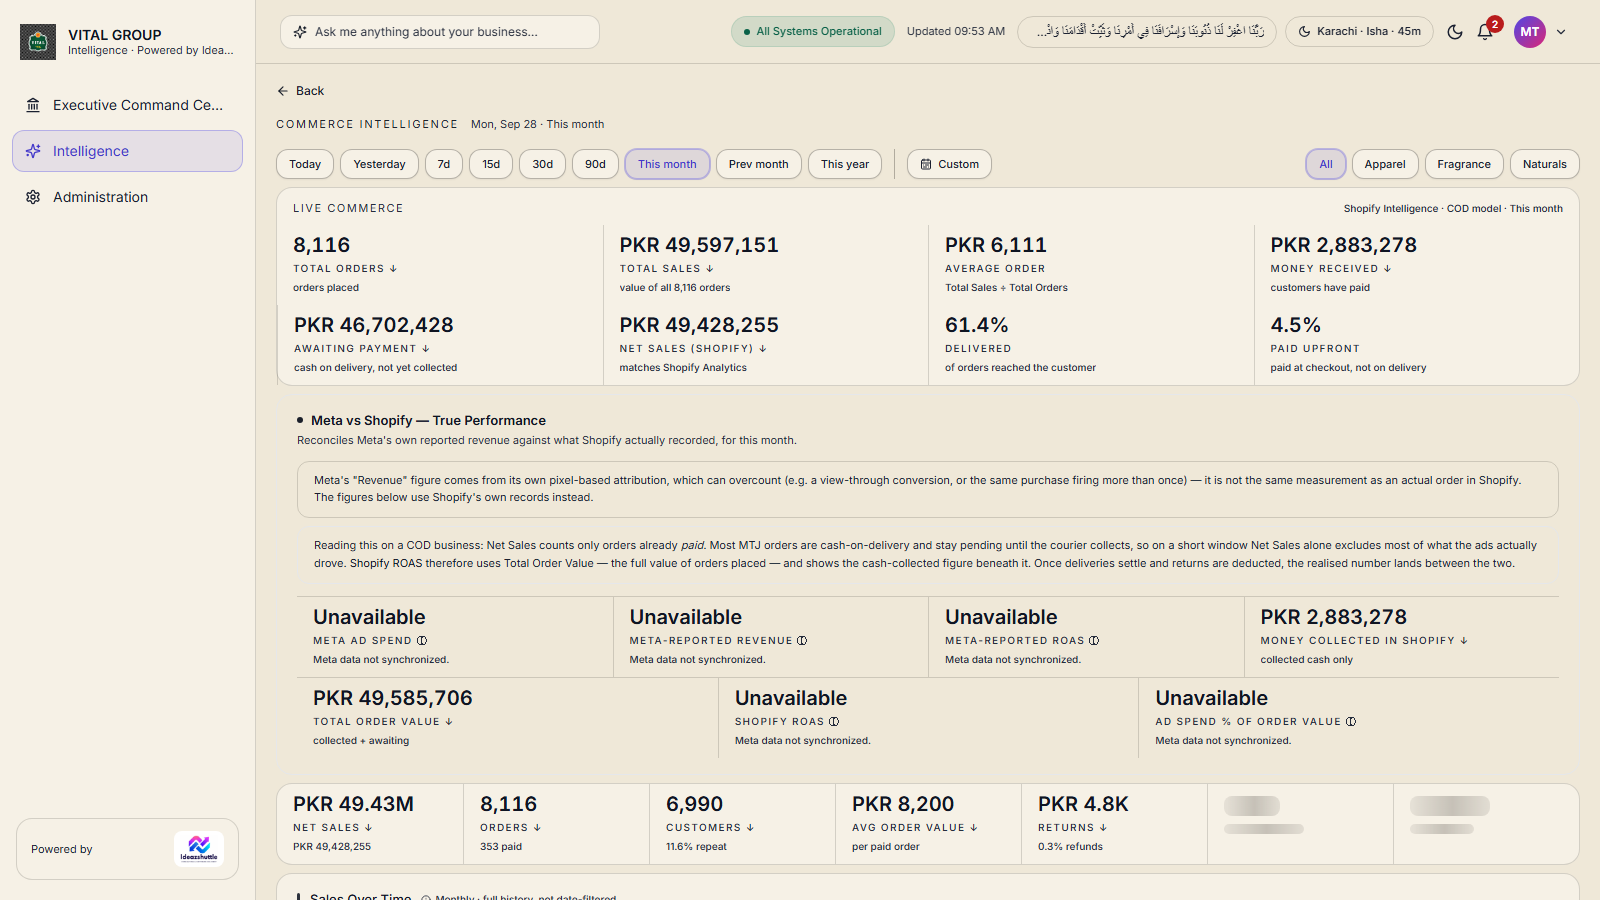Click the info icon beside Ad Spend % of Order Value
The width and height of the screenshot is (1600, 900).
coord(1351,722)
